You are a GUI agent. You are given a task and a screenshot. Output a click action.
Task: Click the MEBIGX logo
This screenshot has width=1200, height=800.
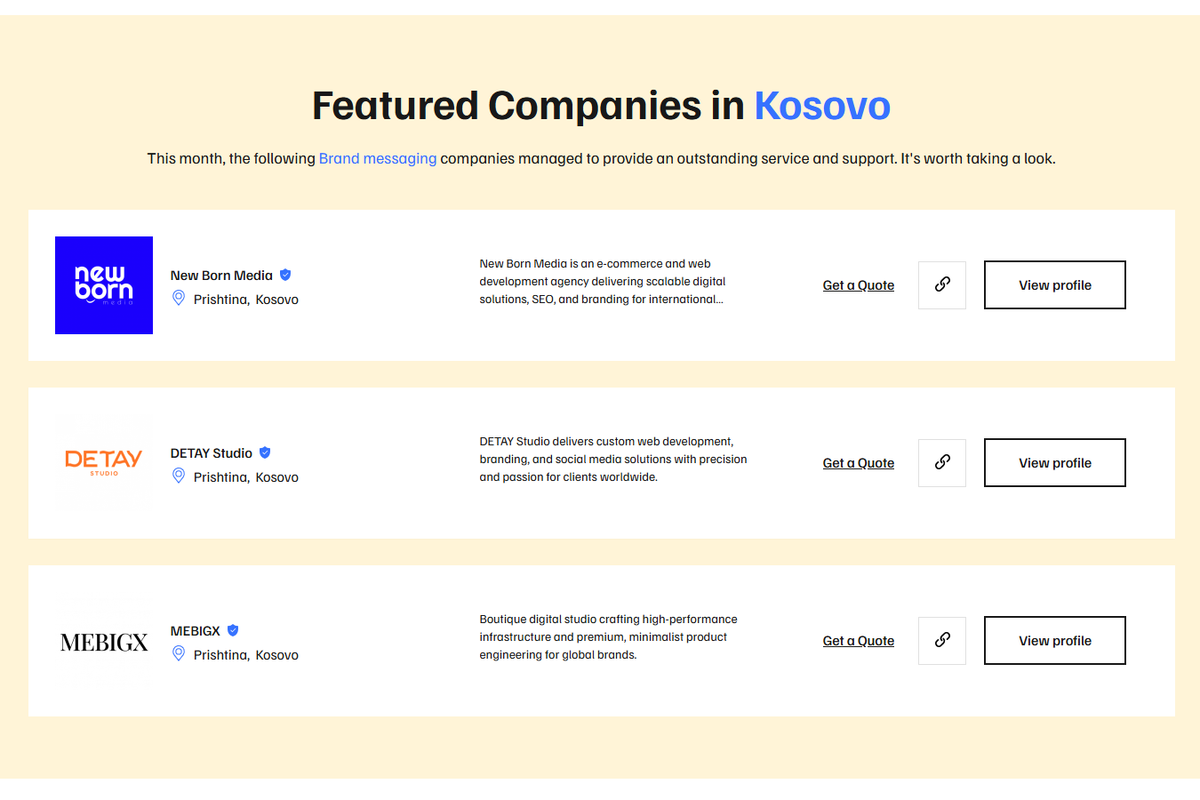point(104,641)
